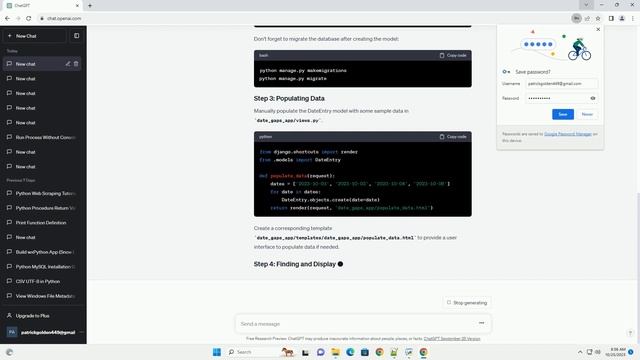Open File Explorer from the taskbar
The height and width of the screenshot is (360, 640).
click(x=335, y=352)
